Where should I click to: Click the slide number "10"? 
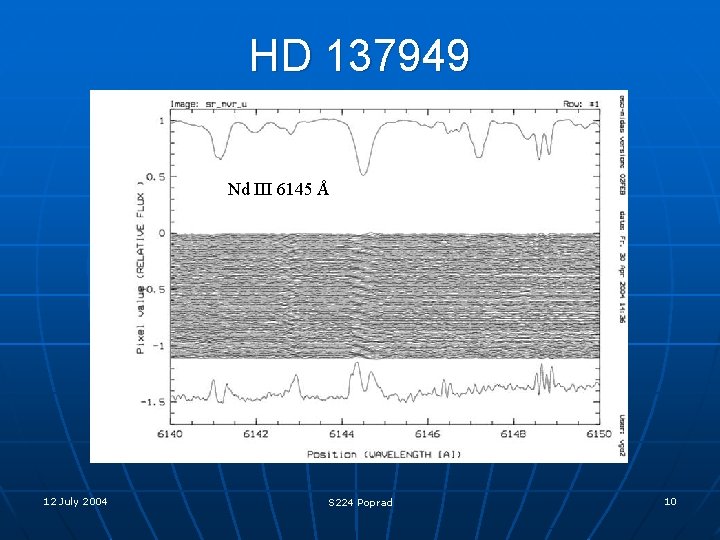(670, 501)
